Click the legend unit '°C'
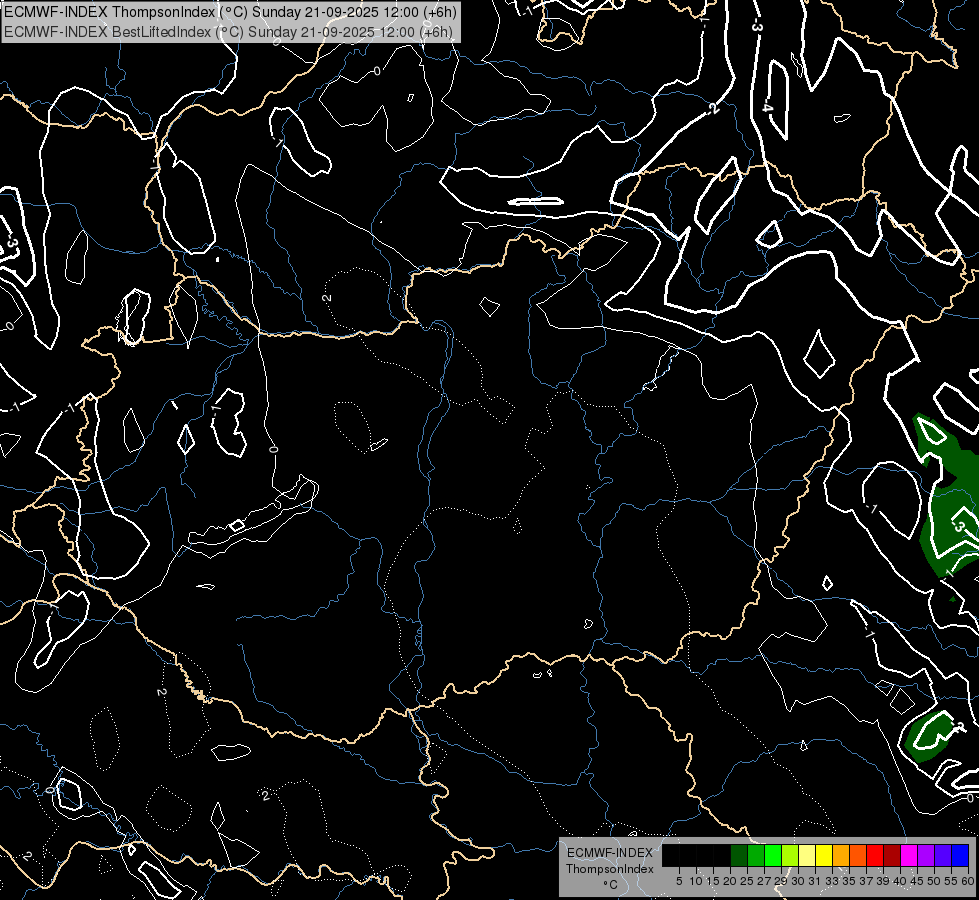 pos(611,885)
